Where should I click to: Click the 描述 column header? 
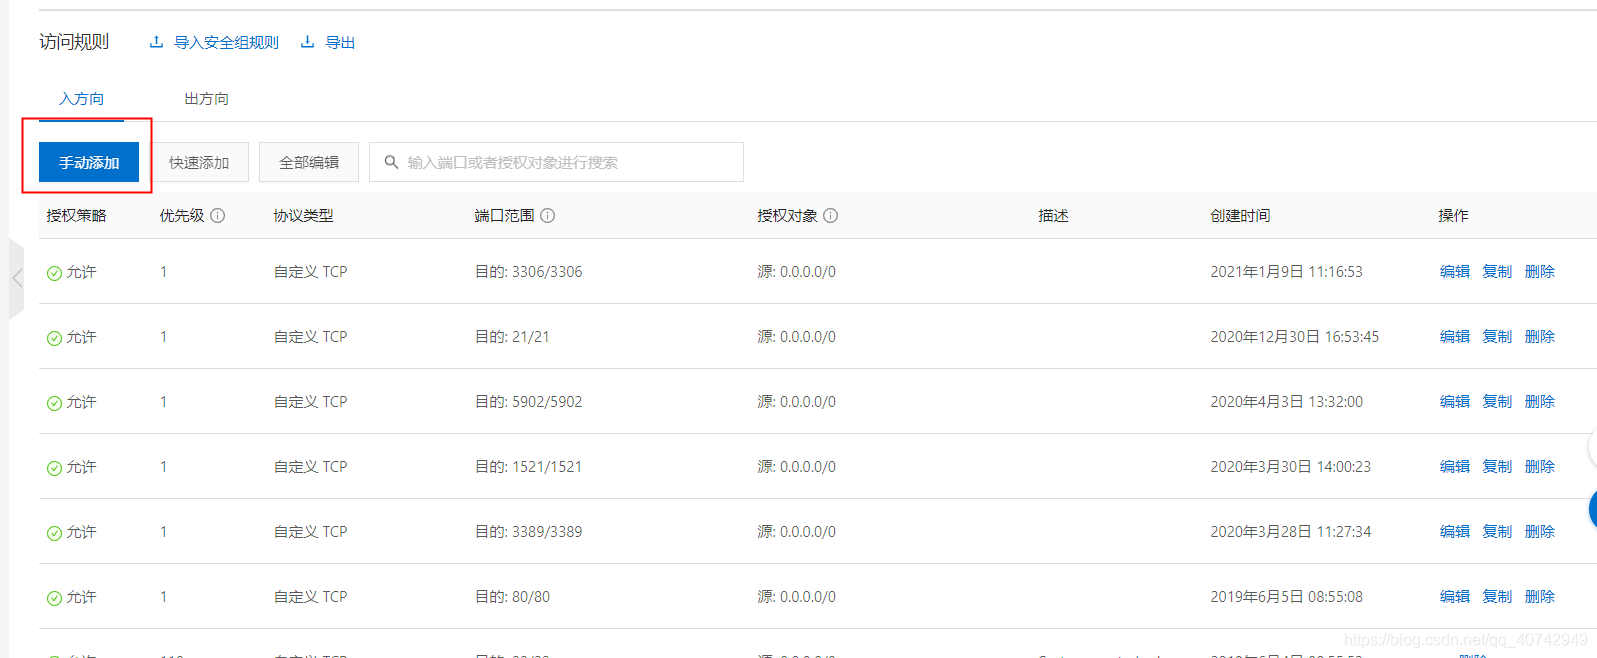1053,215
